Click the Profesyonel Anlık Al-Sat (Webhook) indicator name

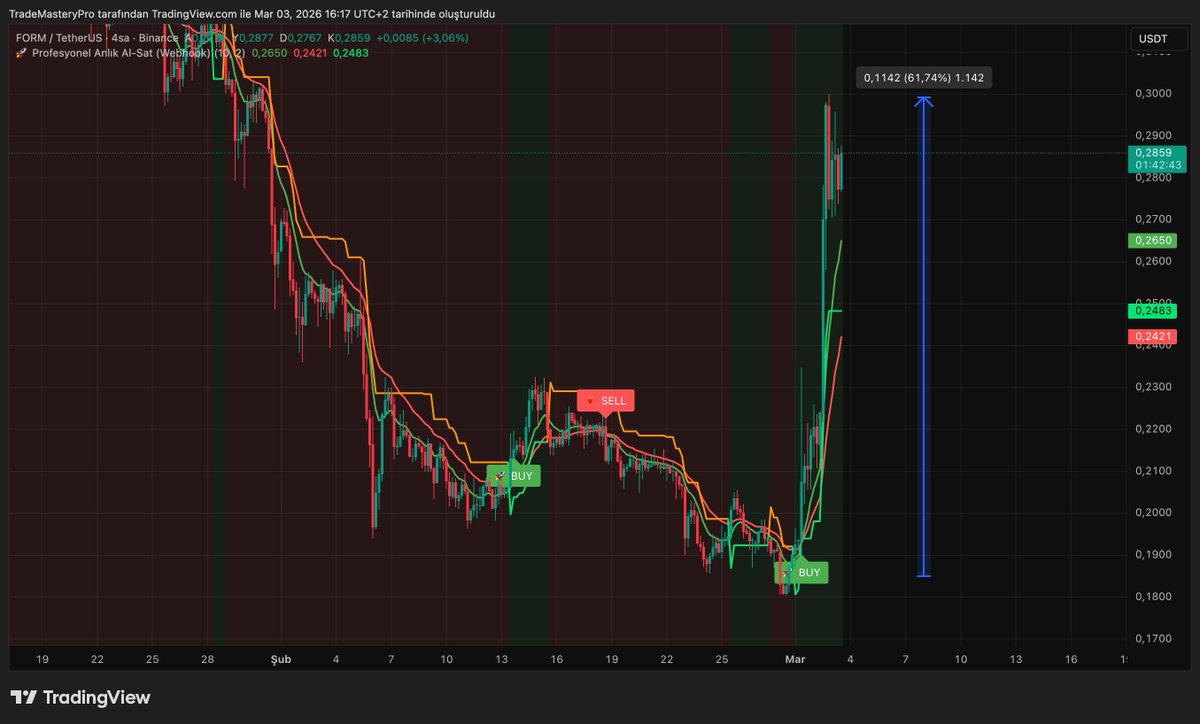click(x=121, y=52)
